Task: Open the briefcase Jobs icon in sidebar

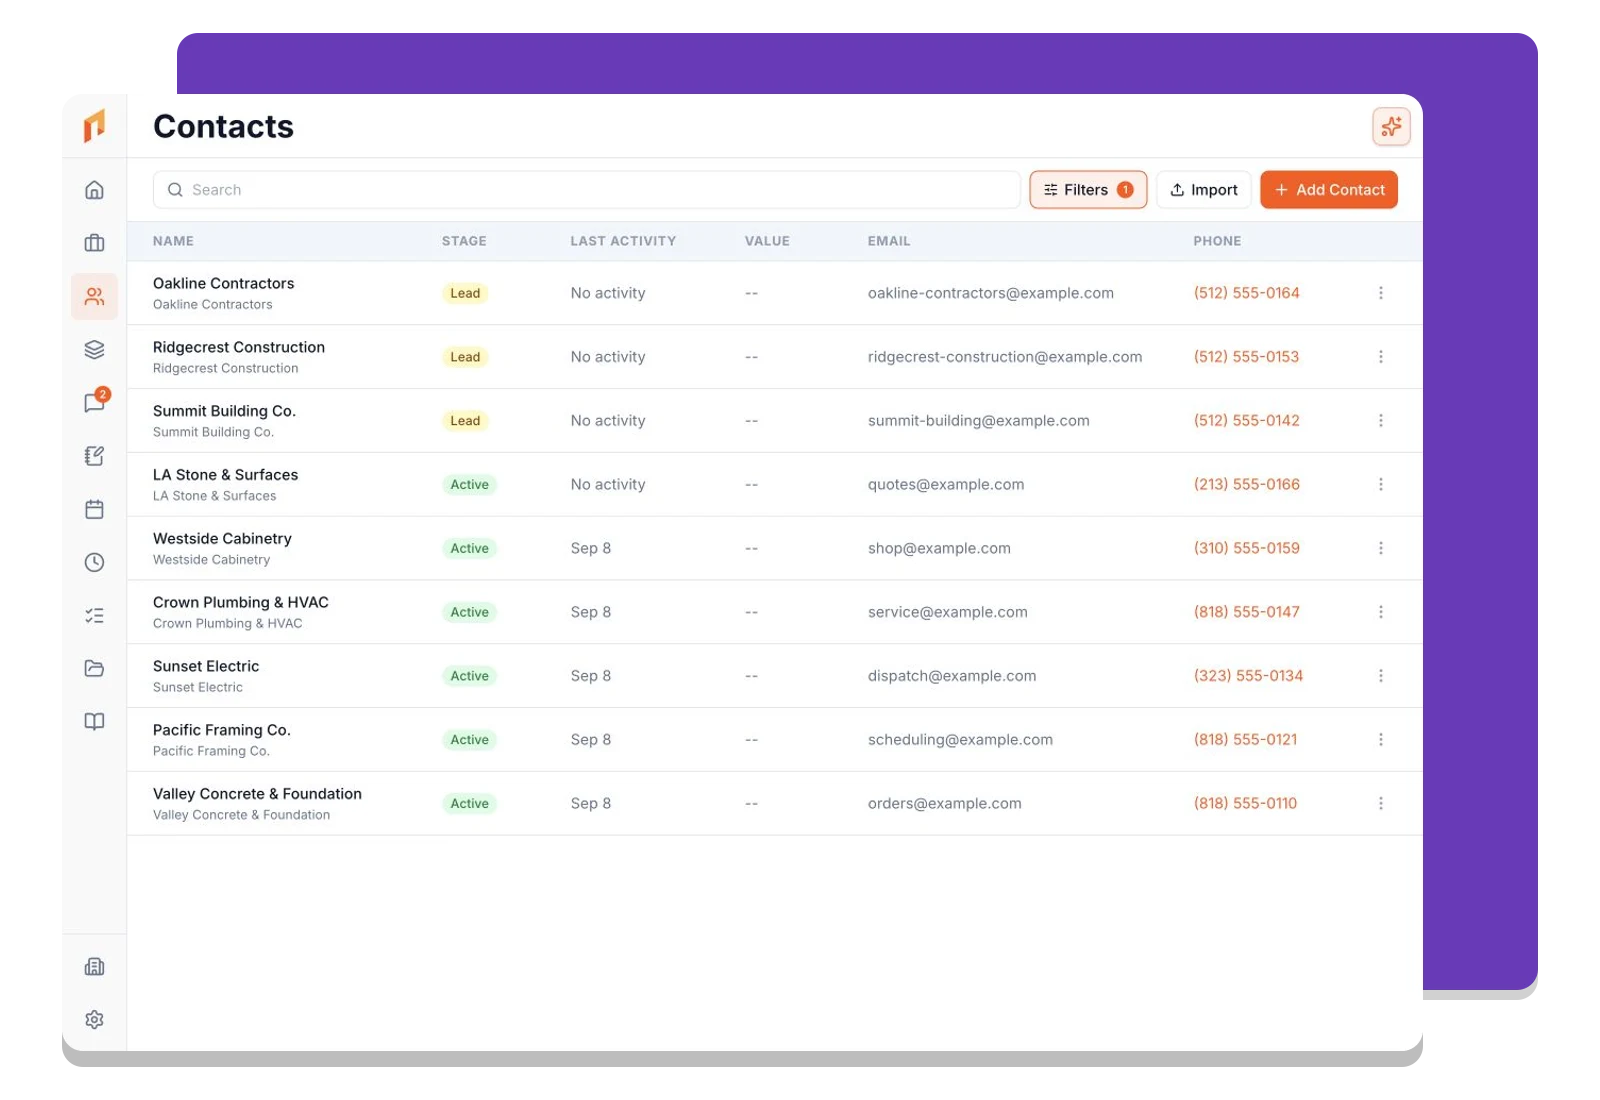Action: tap(94, 243)
